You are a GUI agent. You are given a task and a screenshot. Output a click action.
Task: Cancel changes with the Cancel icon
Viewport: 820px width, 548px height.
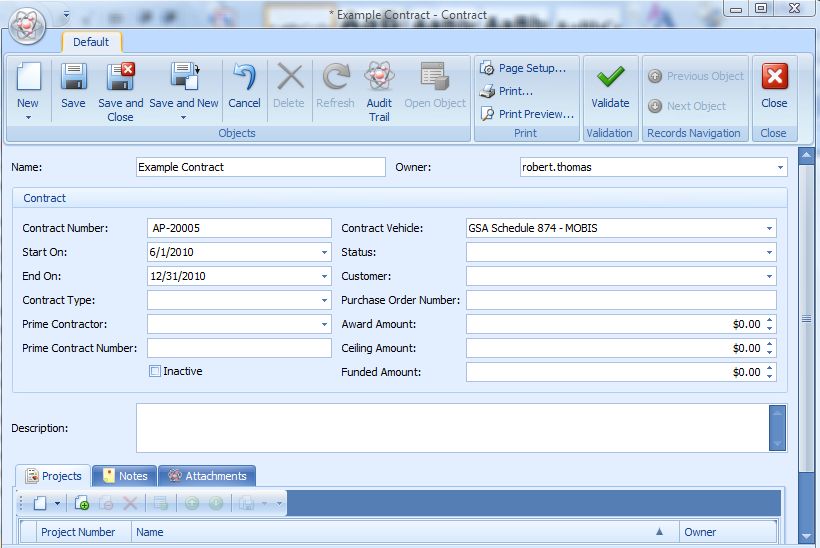(x=244, y=77)
